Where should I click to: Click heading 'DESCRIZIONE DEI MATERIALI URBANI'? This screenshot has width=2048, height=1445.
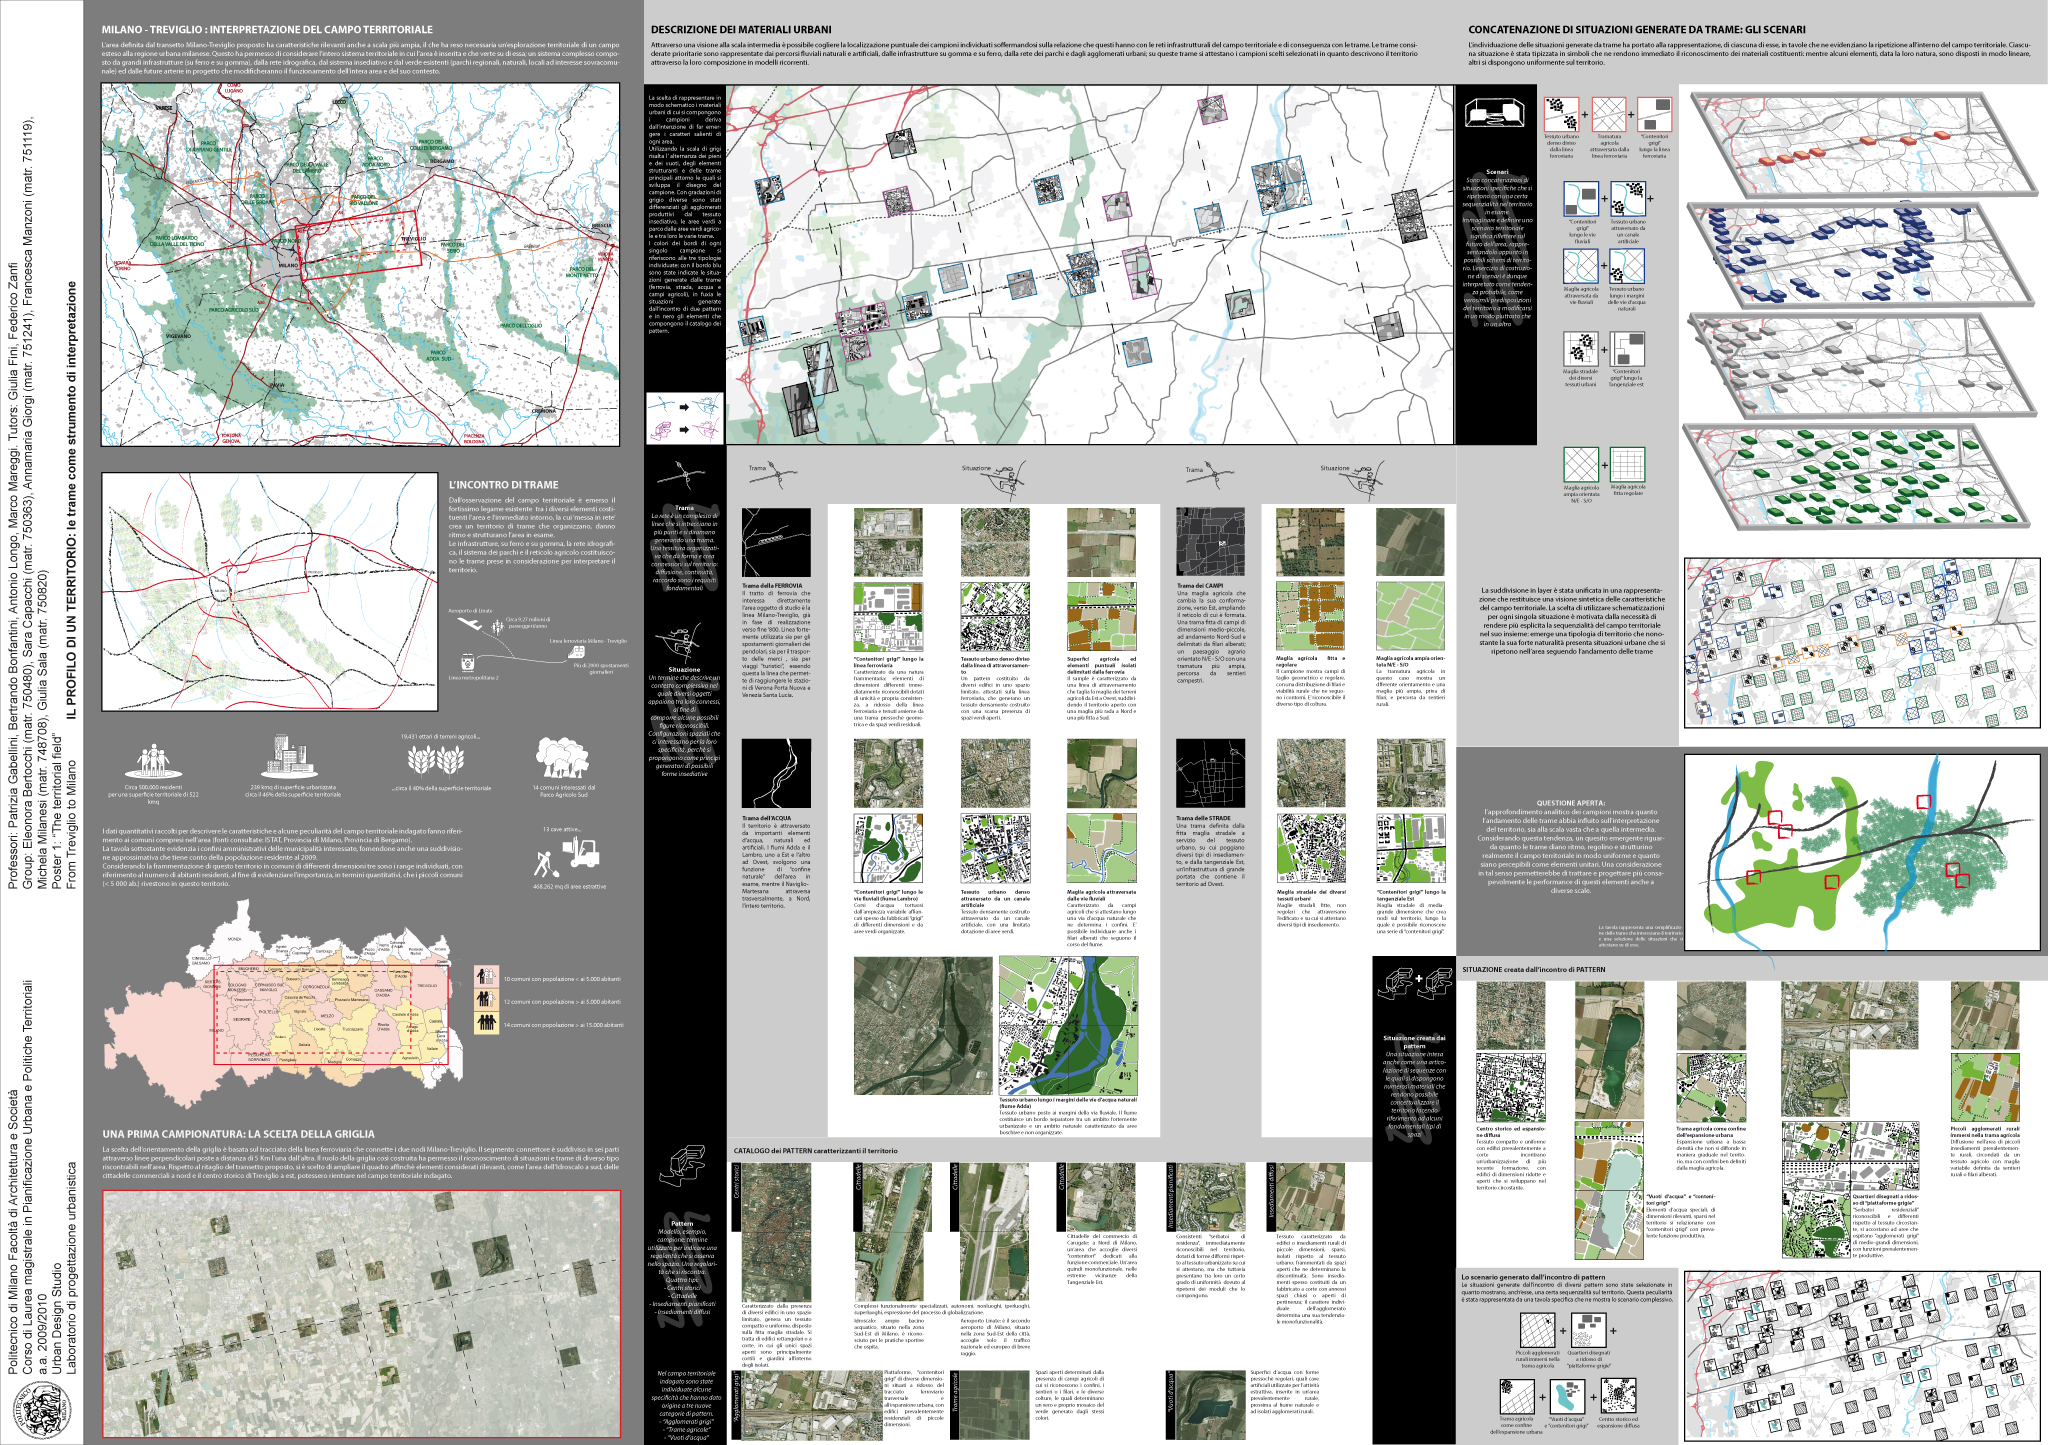(741, 30)
